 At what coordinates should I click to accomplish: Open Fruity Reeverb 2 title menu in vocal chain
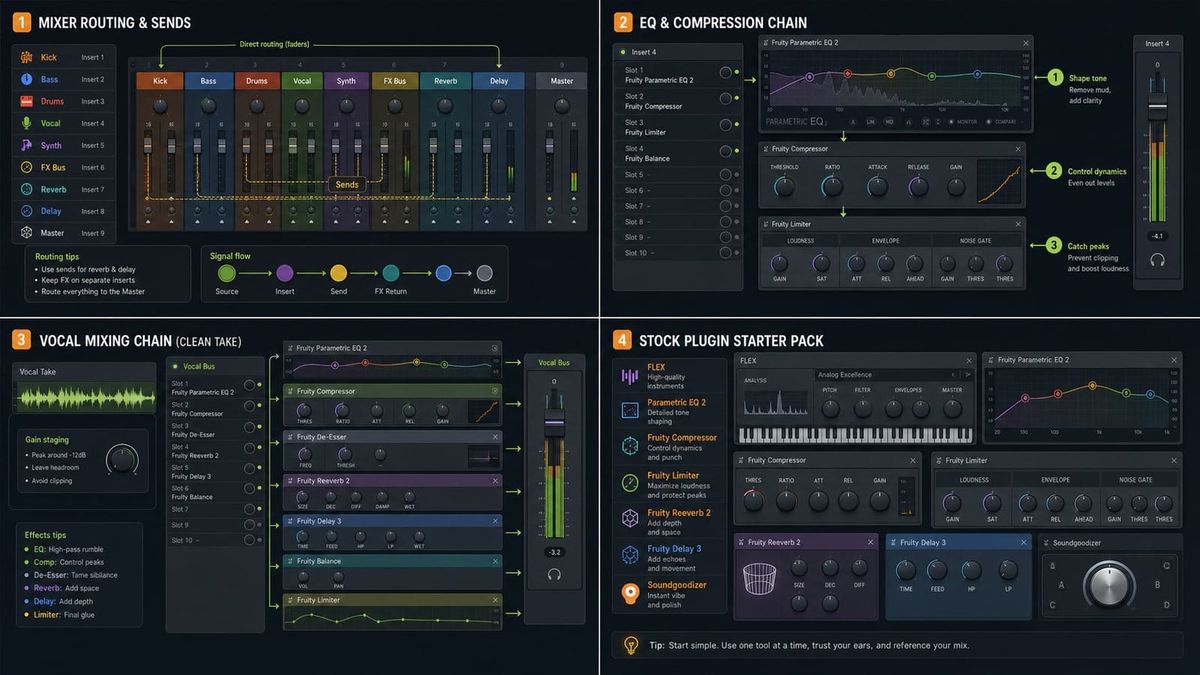click(x=290, y=480)
